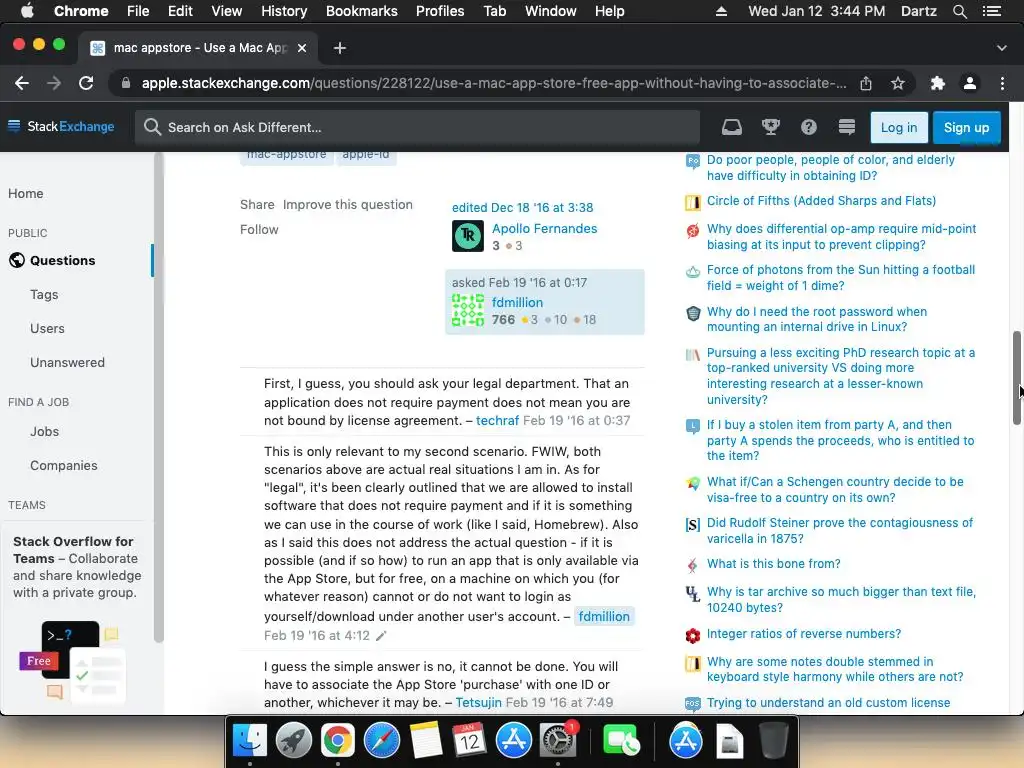Viewport: 1024px width, 768px height.
Task: Open the Unanswered questions page
Action: 67,362
